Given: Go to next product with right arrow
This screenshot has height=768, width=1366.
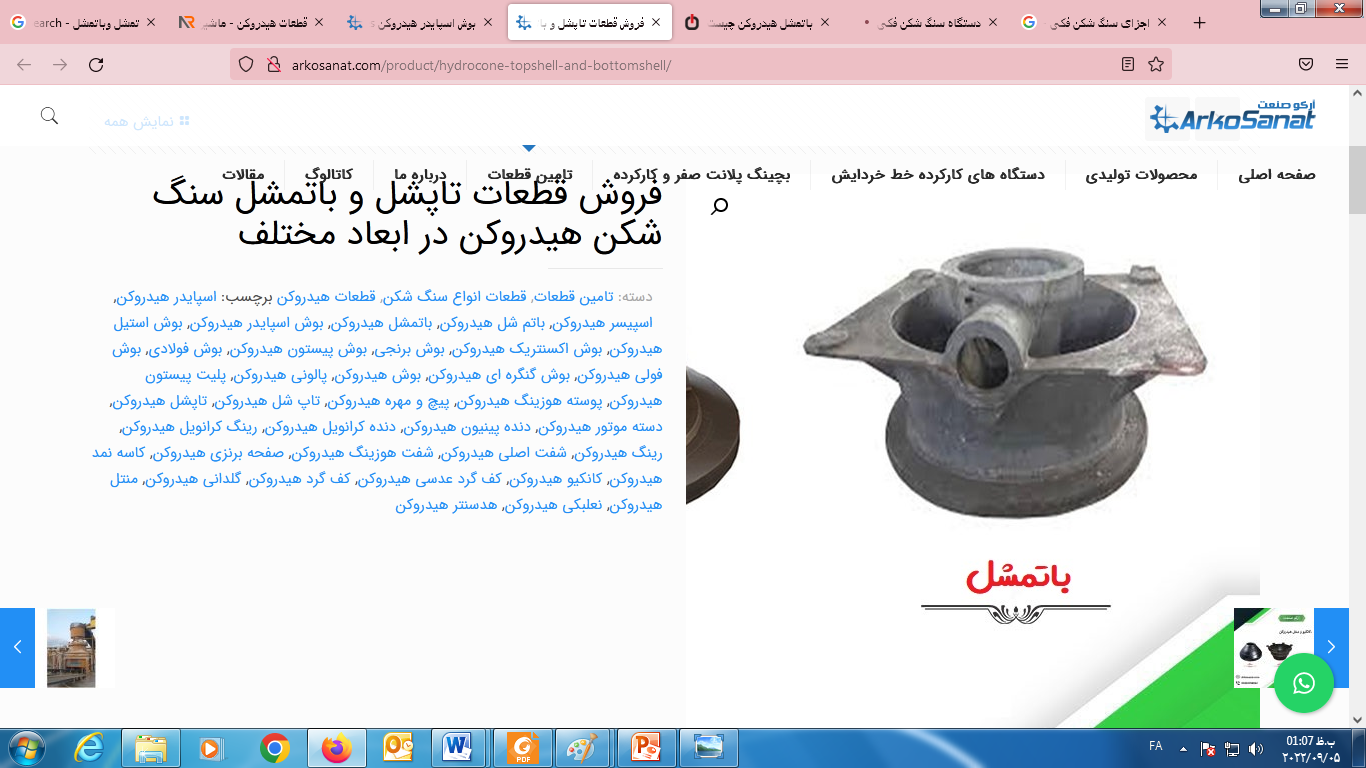Looking at the screenshot, I should [x=1331, y=647].
